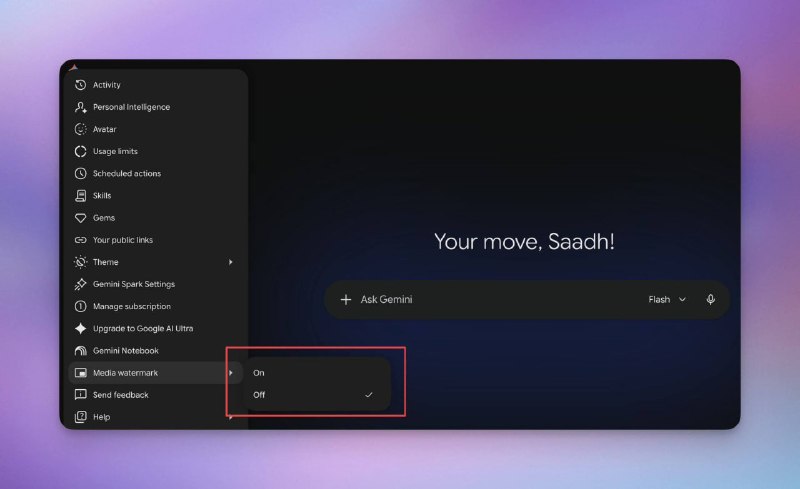Click the Send feedback speech bubble icon
The image size is (800, 489).
point(81,395)
